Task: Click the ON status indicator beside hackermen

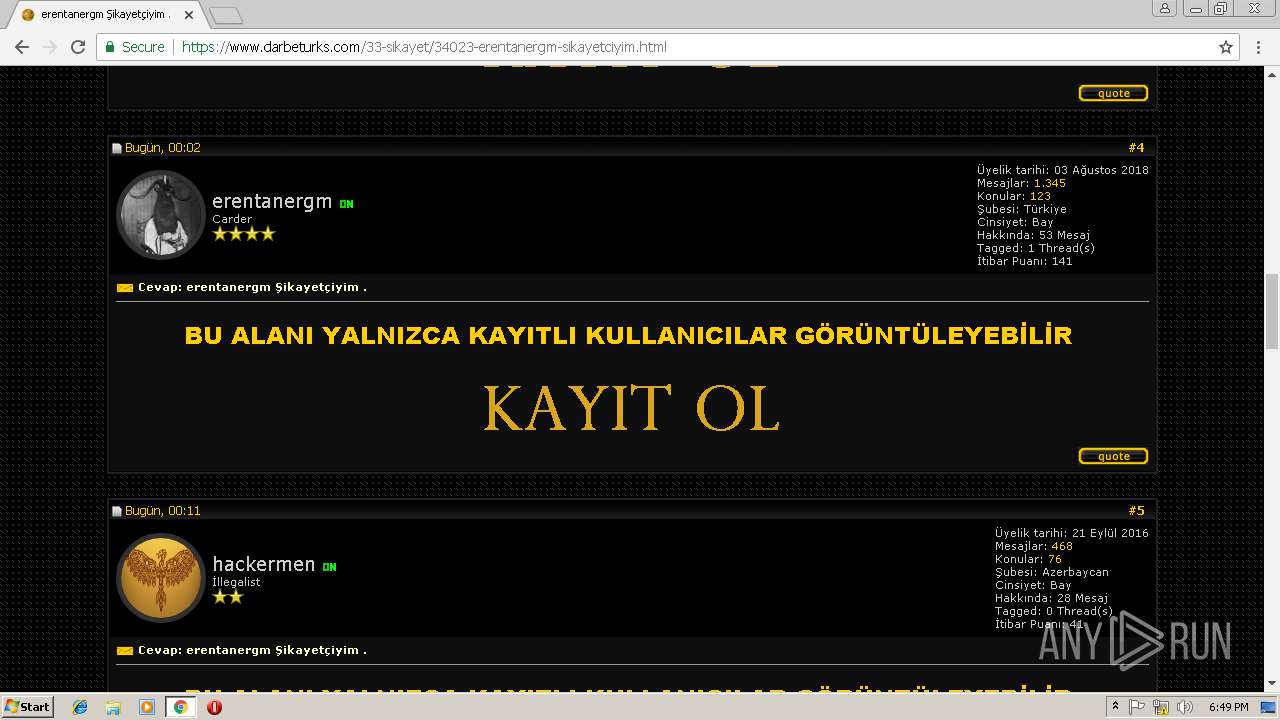Action: (329, 567)
